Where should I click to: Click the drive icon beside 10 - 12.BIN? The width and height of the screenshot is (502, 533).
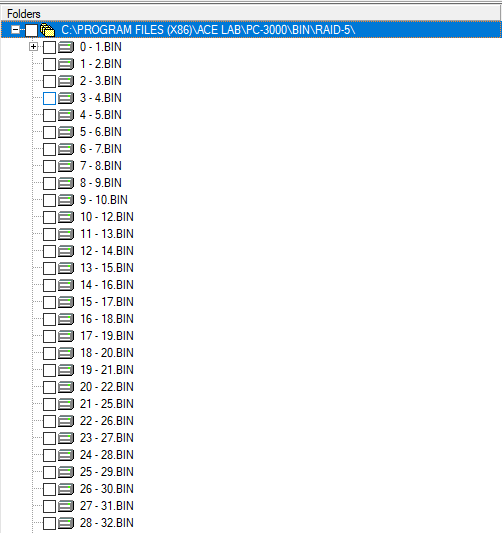coord(66,217)
